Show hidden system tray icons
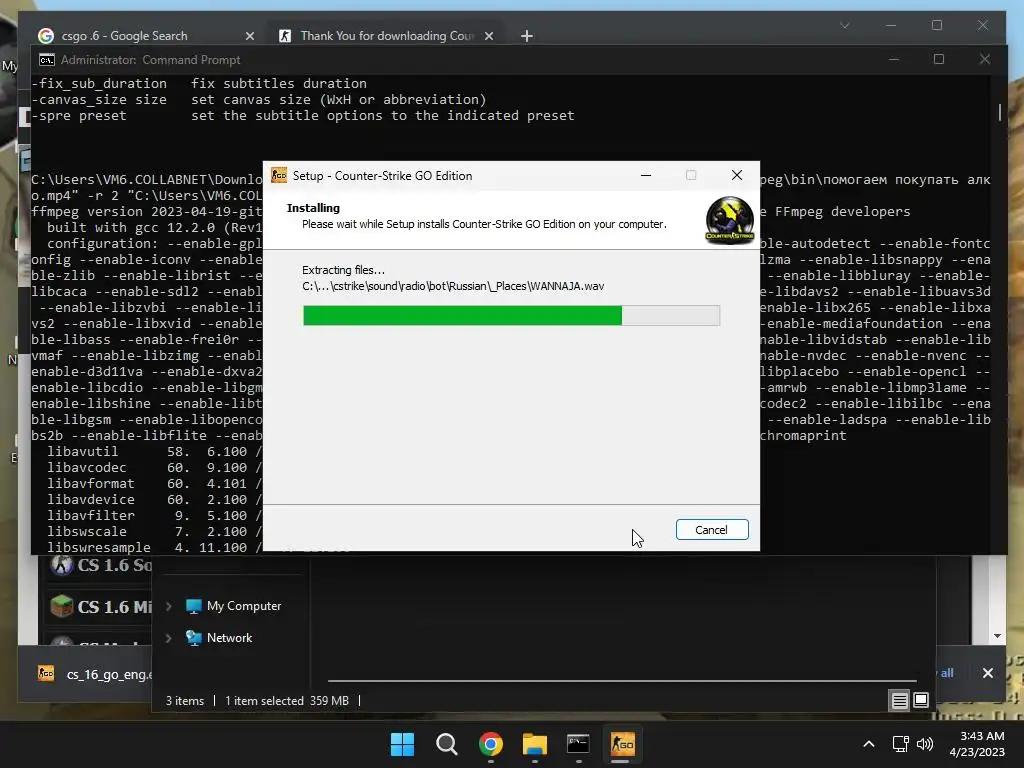This screenshot has height=768, width=1024. (869, 744)
